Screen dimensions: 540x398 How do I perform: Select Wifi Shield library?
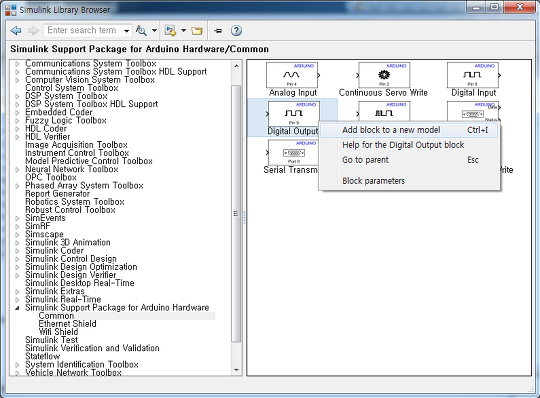tap(59, 332)
